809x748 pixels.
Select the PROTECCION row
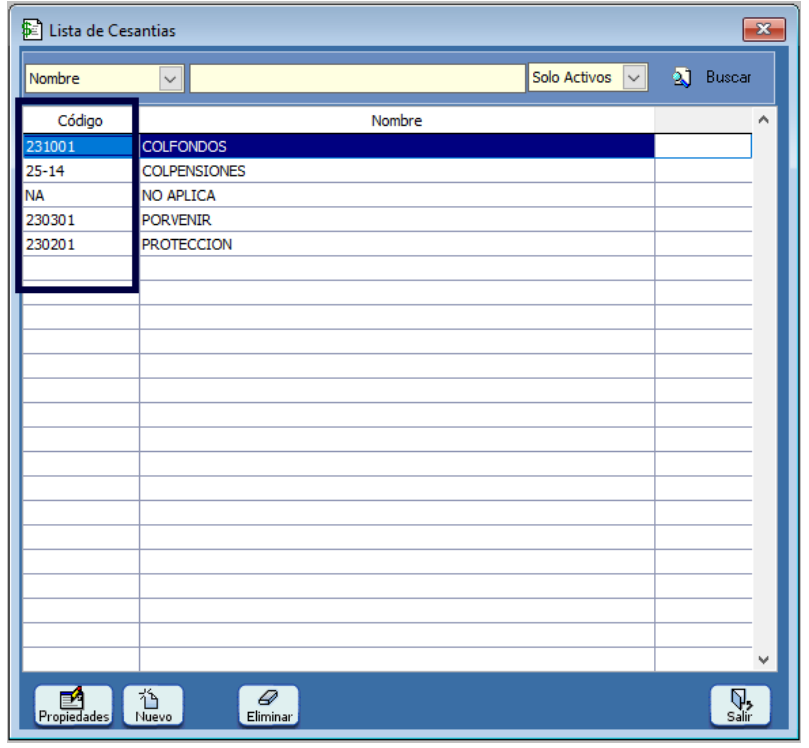397,244
